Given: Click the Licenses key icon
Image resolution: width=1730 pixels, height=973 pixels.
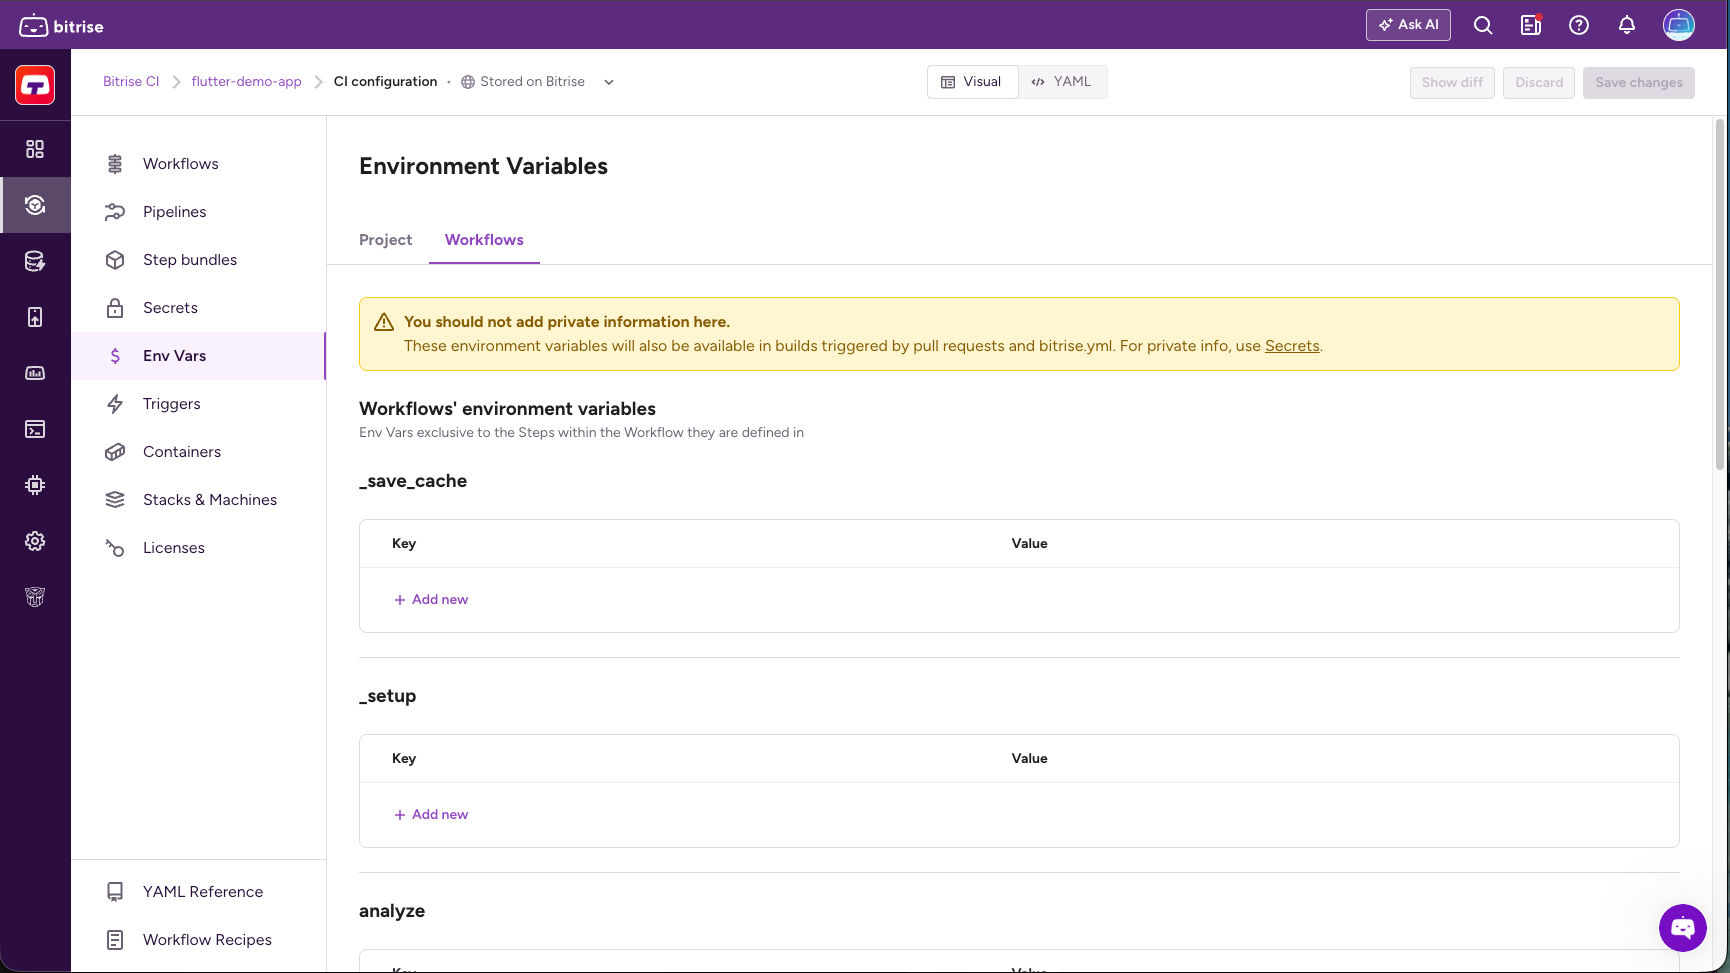Looking at the screenshot, I should pos(115,548).
